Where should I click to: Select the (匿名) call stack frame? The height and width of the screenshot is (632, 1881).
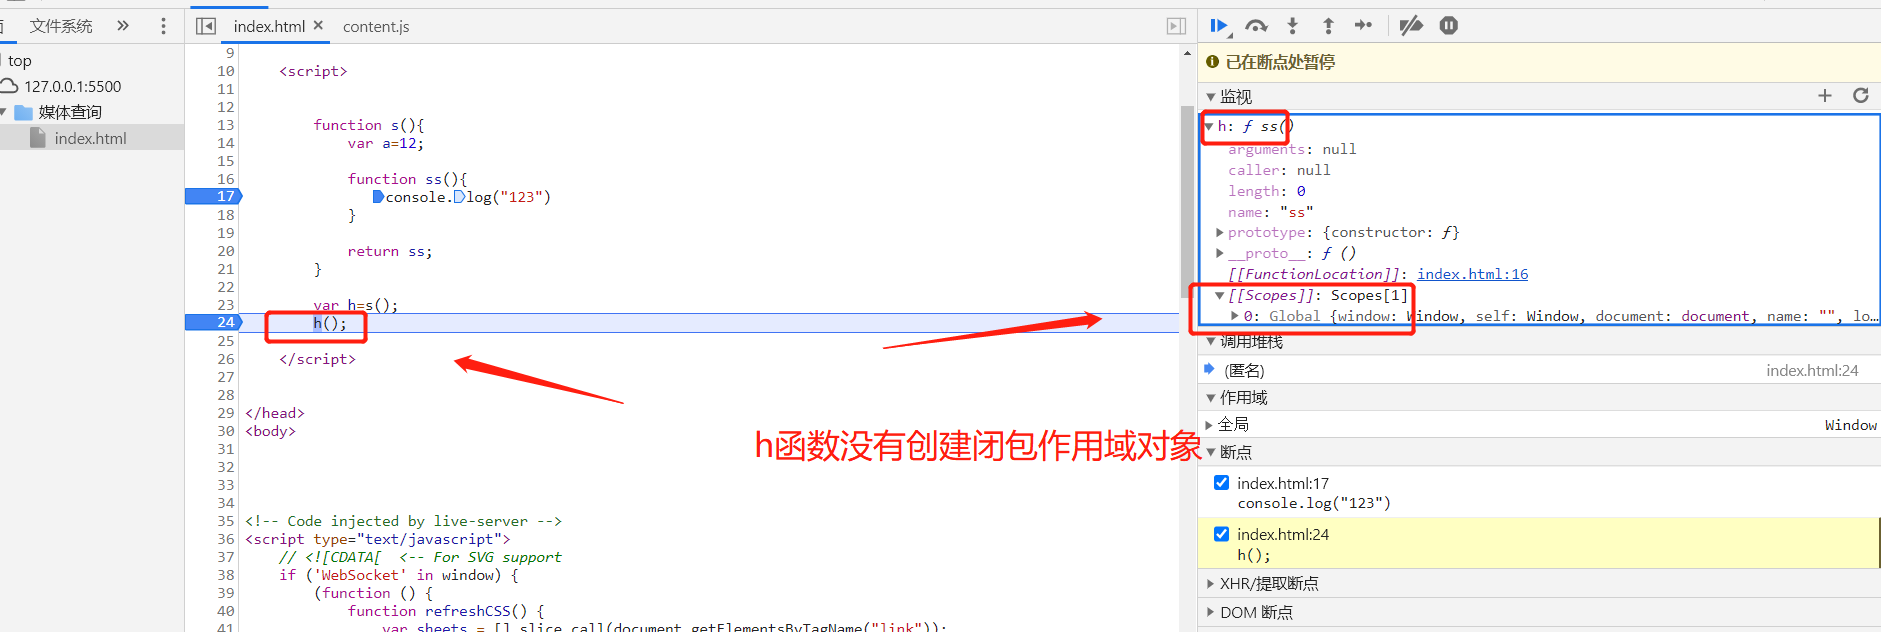click(x=1539, y=370)
